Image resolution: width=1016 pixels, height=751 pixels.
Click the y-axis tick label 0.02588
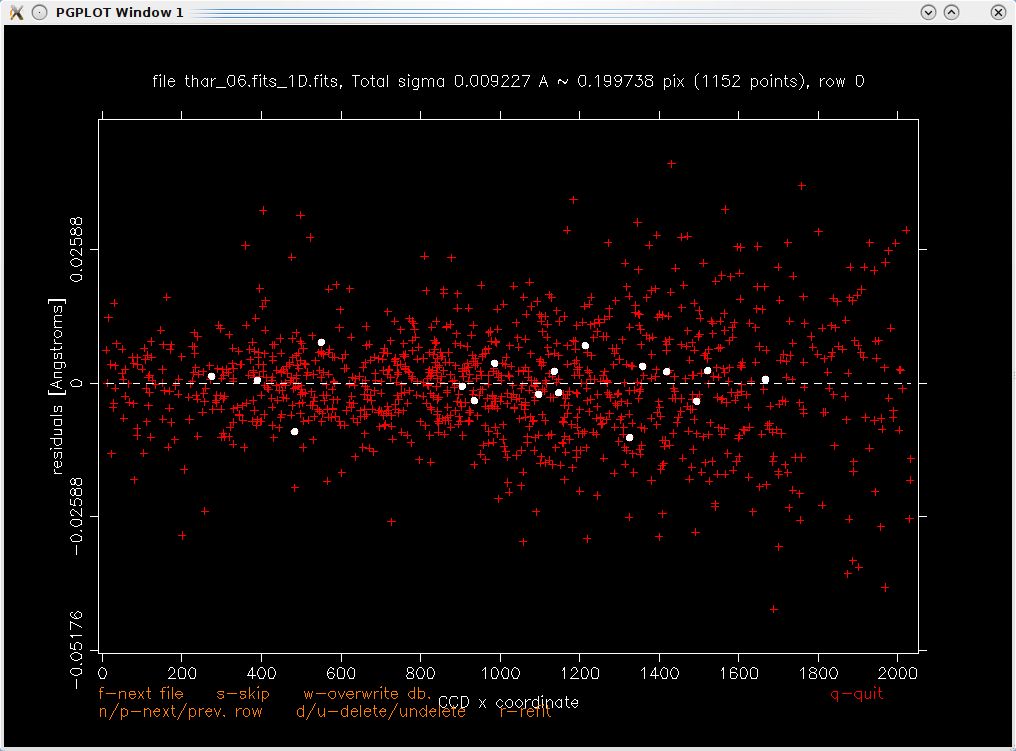tap(76, 249)
